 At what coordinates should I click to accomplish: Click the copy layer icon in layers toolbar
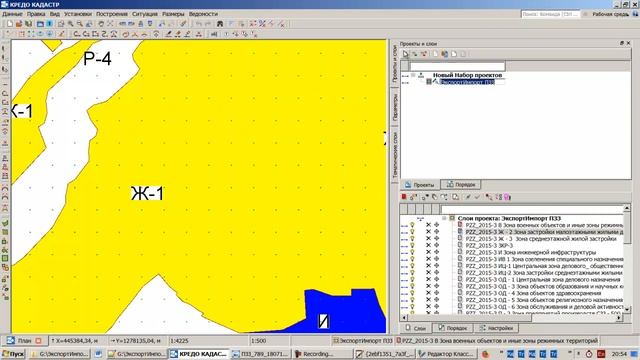[x=456, y=197]
